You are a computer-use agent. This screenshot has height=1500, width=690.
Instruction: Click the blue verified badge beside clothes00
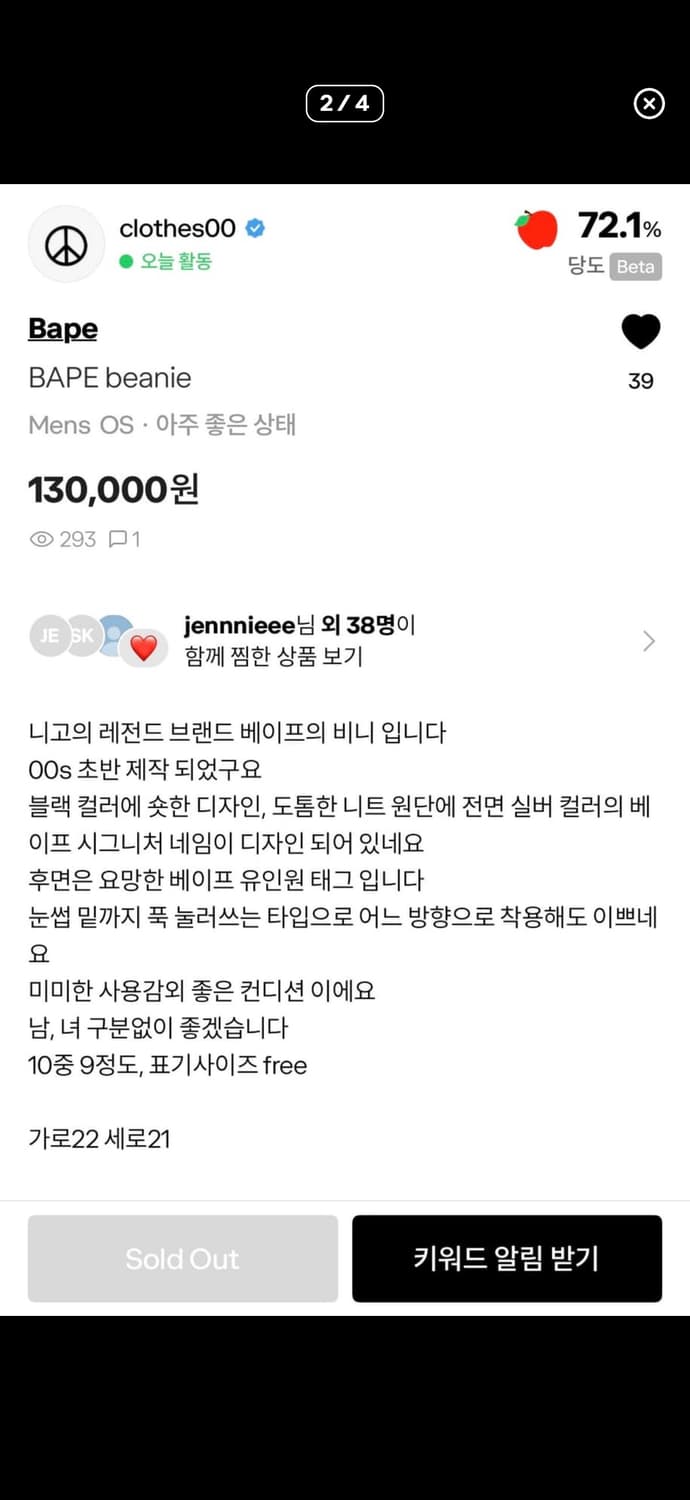point(253,228)
